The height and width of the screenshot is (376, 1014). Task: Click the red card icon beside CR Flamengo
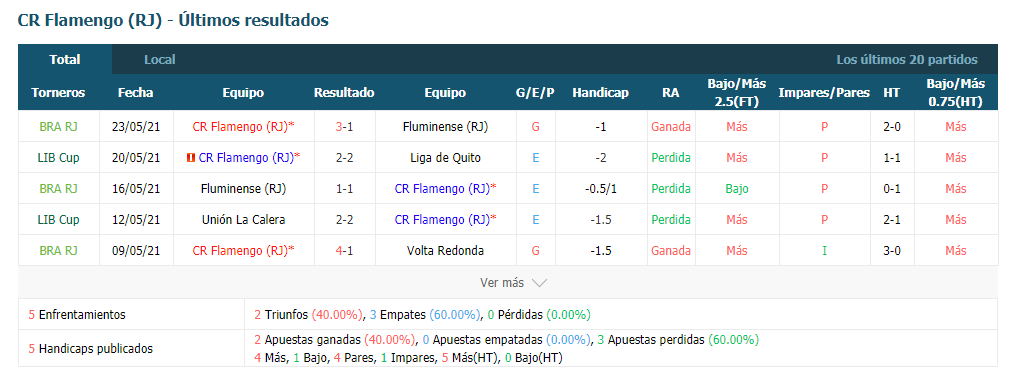tap(190, 157)
